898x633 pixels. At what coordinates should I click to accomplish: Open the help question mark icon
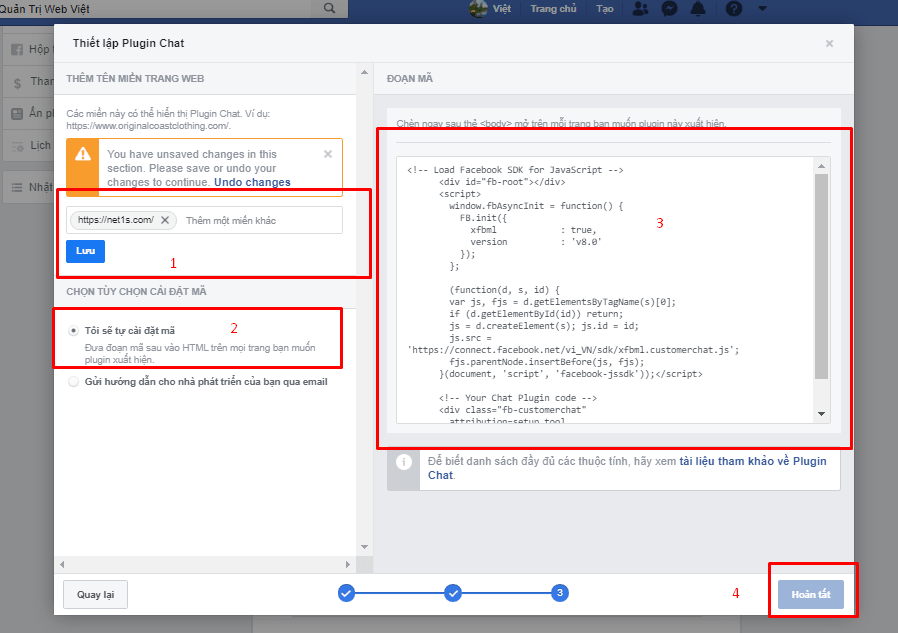click(x=734, y=9)
